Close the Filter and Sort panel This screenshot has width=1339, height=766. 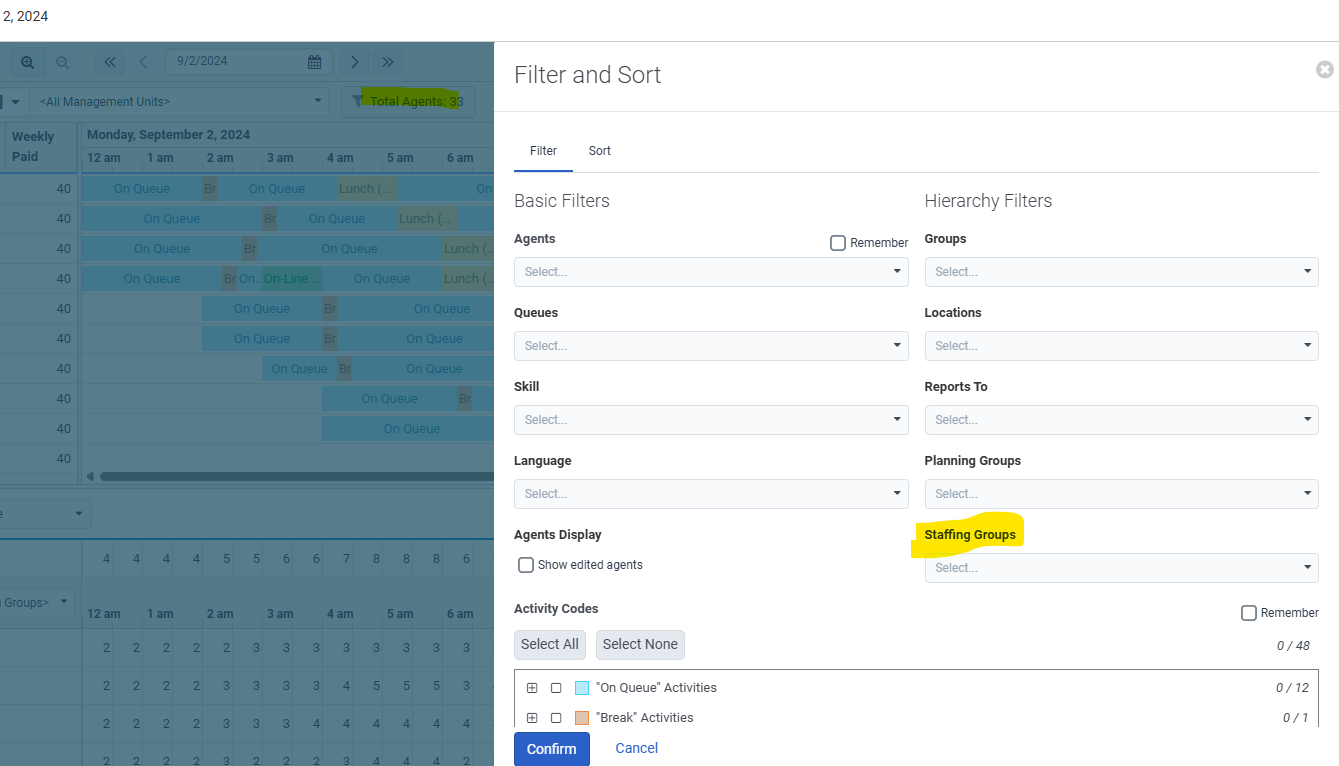tap(1325, 69)
